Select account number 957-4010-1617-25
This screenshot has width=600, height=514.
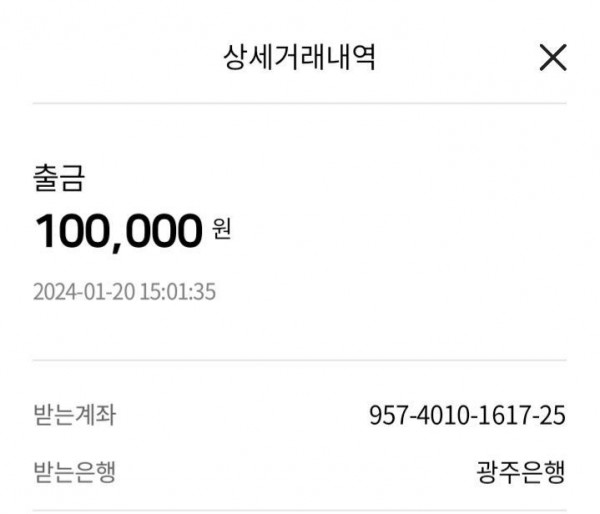(467, 414)
